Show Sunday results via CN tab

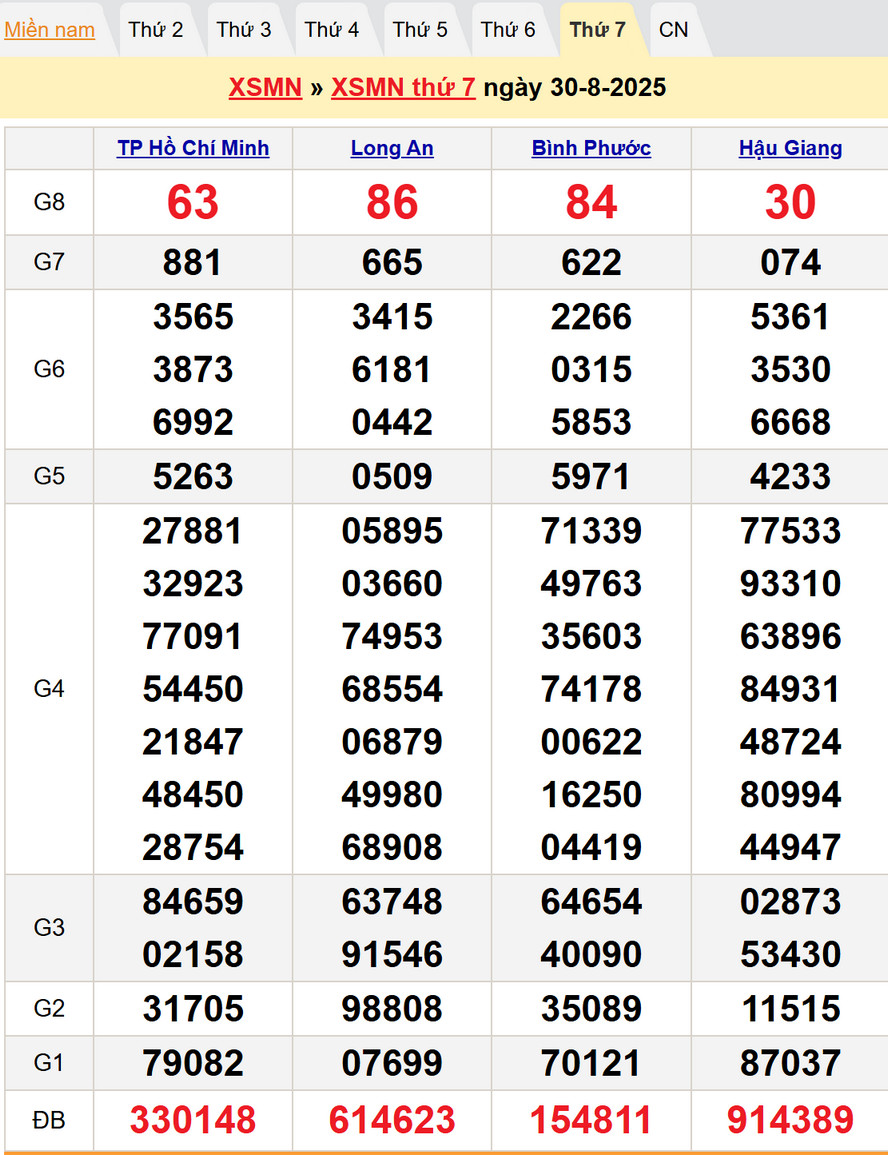(x=674, y=30)
